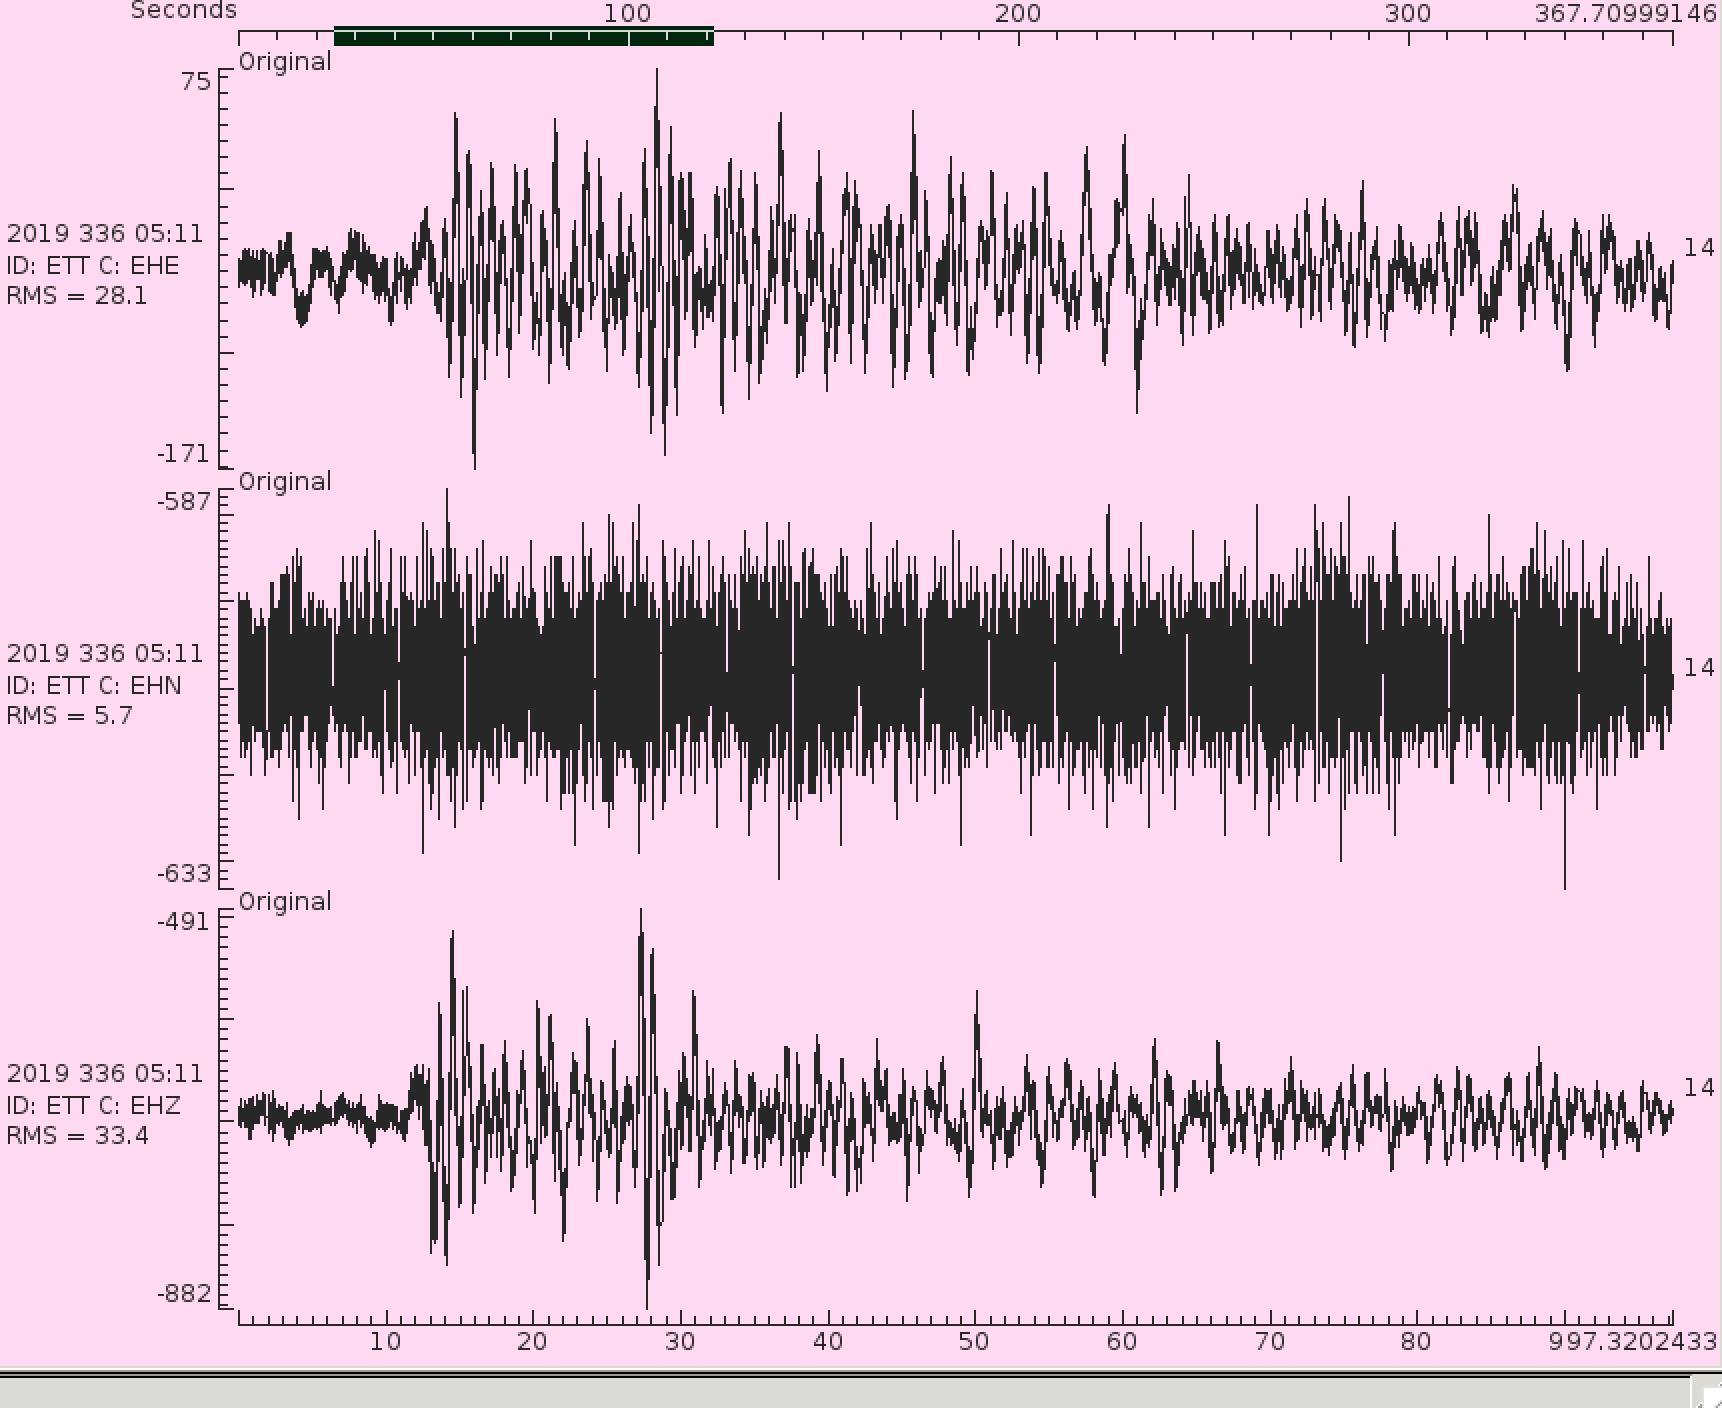Click the 'RMS = 28.1' value
The width and height of the screenshot is (1722, 1408).
(x=76, y=296)
